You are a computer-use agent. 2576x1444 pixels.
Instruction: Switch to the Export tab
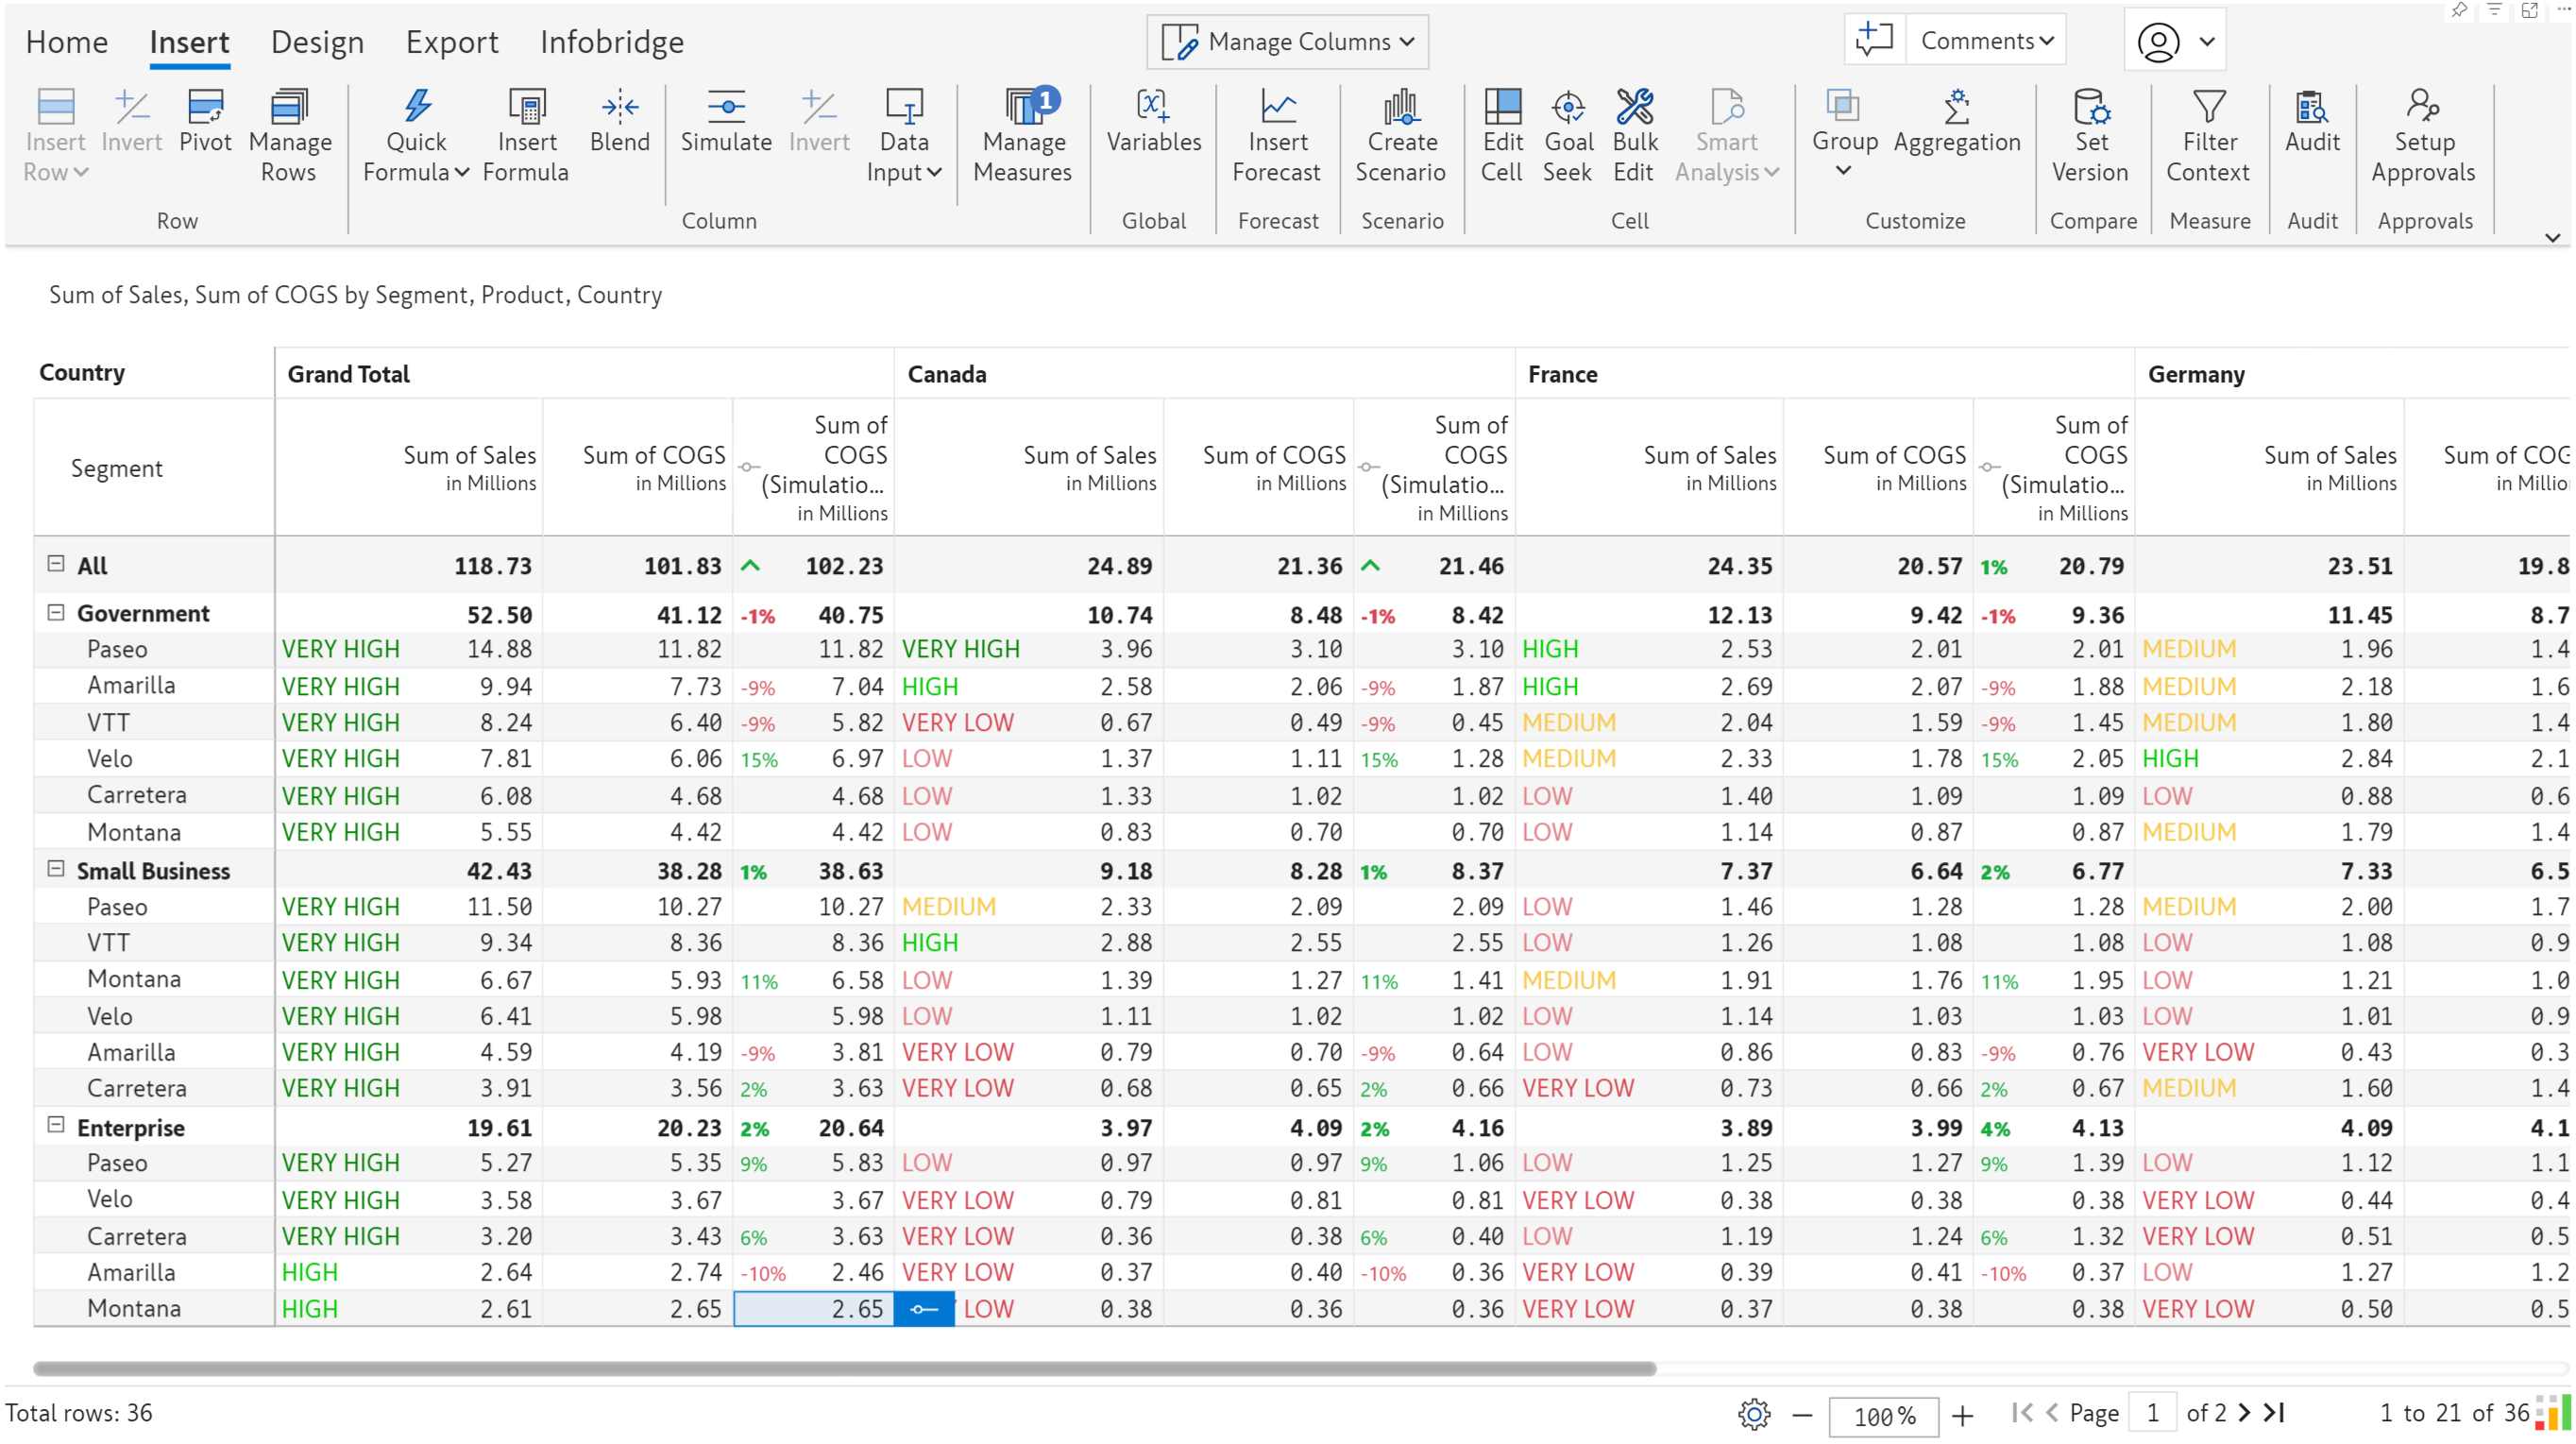tap(451, 42)
